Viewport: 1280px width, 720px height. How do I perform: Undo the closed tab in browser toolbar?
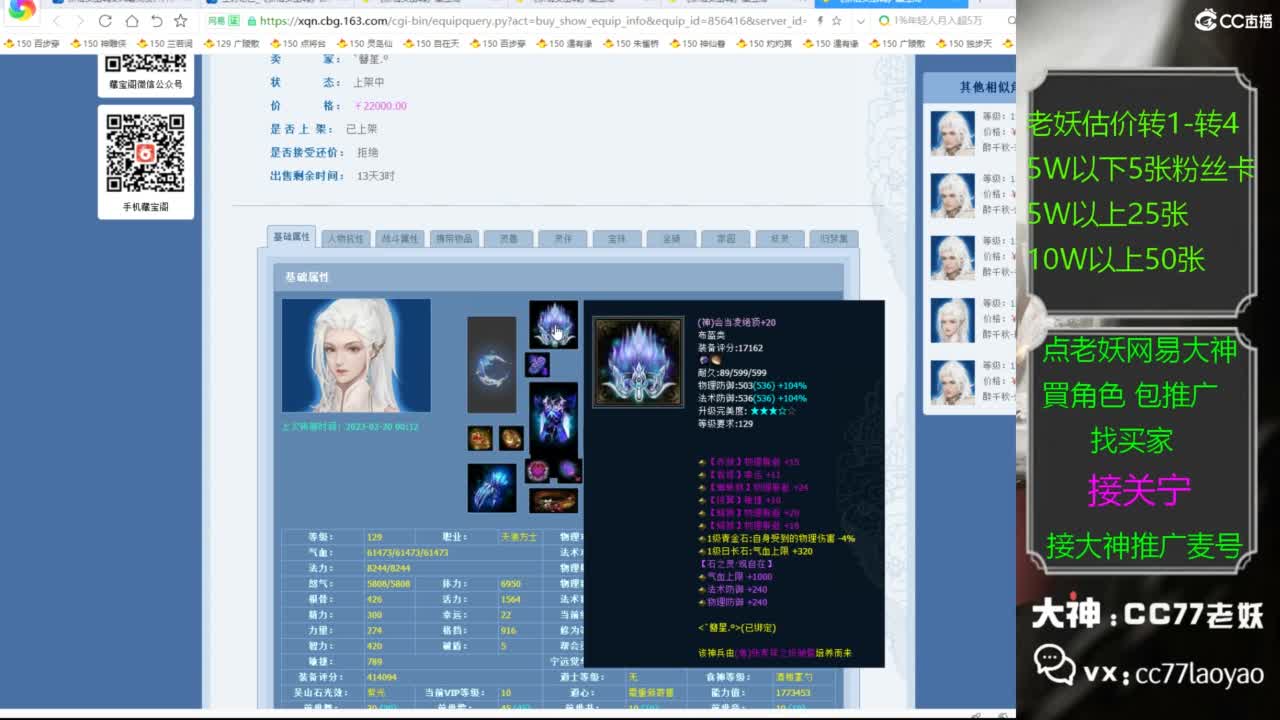tap(156, 20)
